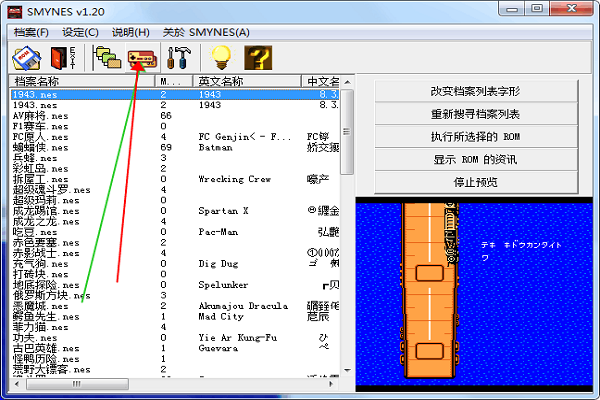Select the 吃豆.nes file
The image size is (600, 400).
(x=35, y=232)
